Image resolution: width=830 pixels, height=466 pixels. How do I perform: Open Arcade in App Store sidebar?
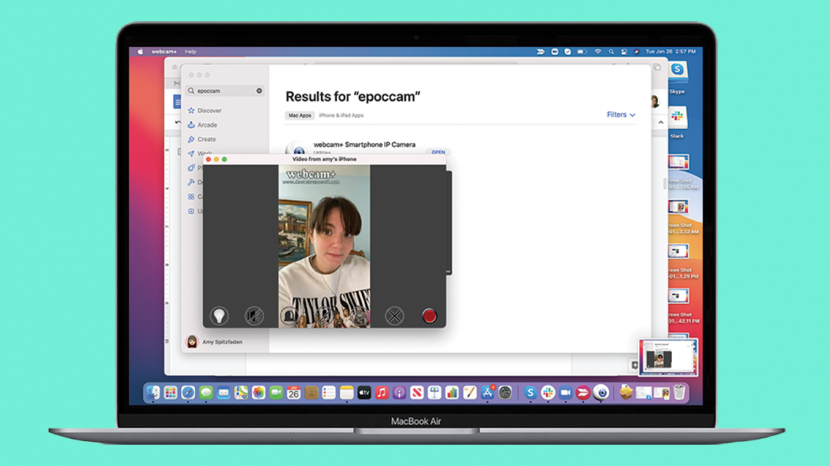(202, 125)
